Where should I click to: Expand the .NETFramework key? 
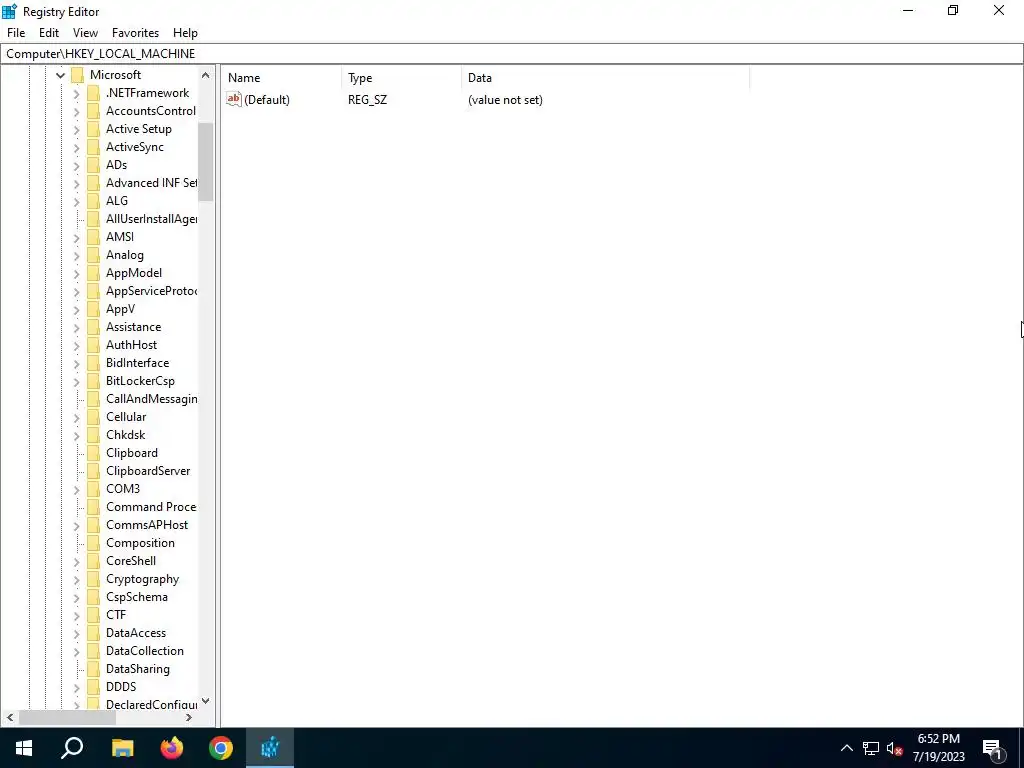(x=76, y=93)
